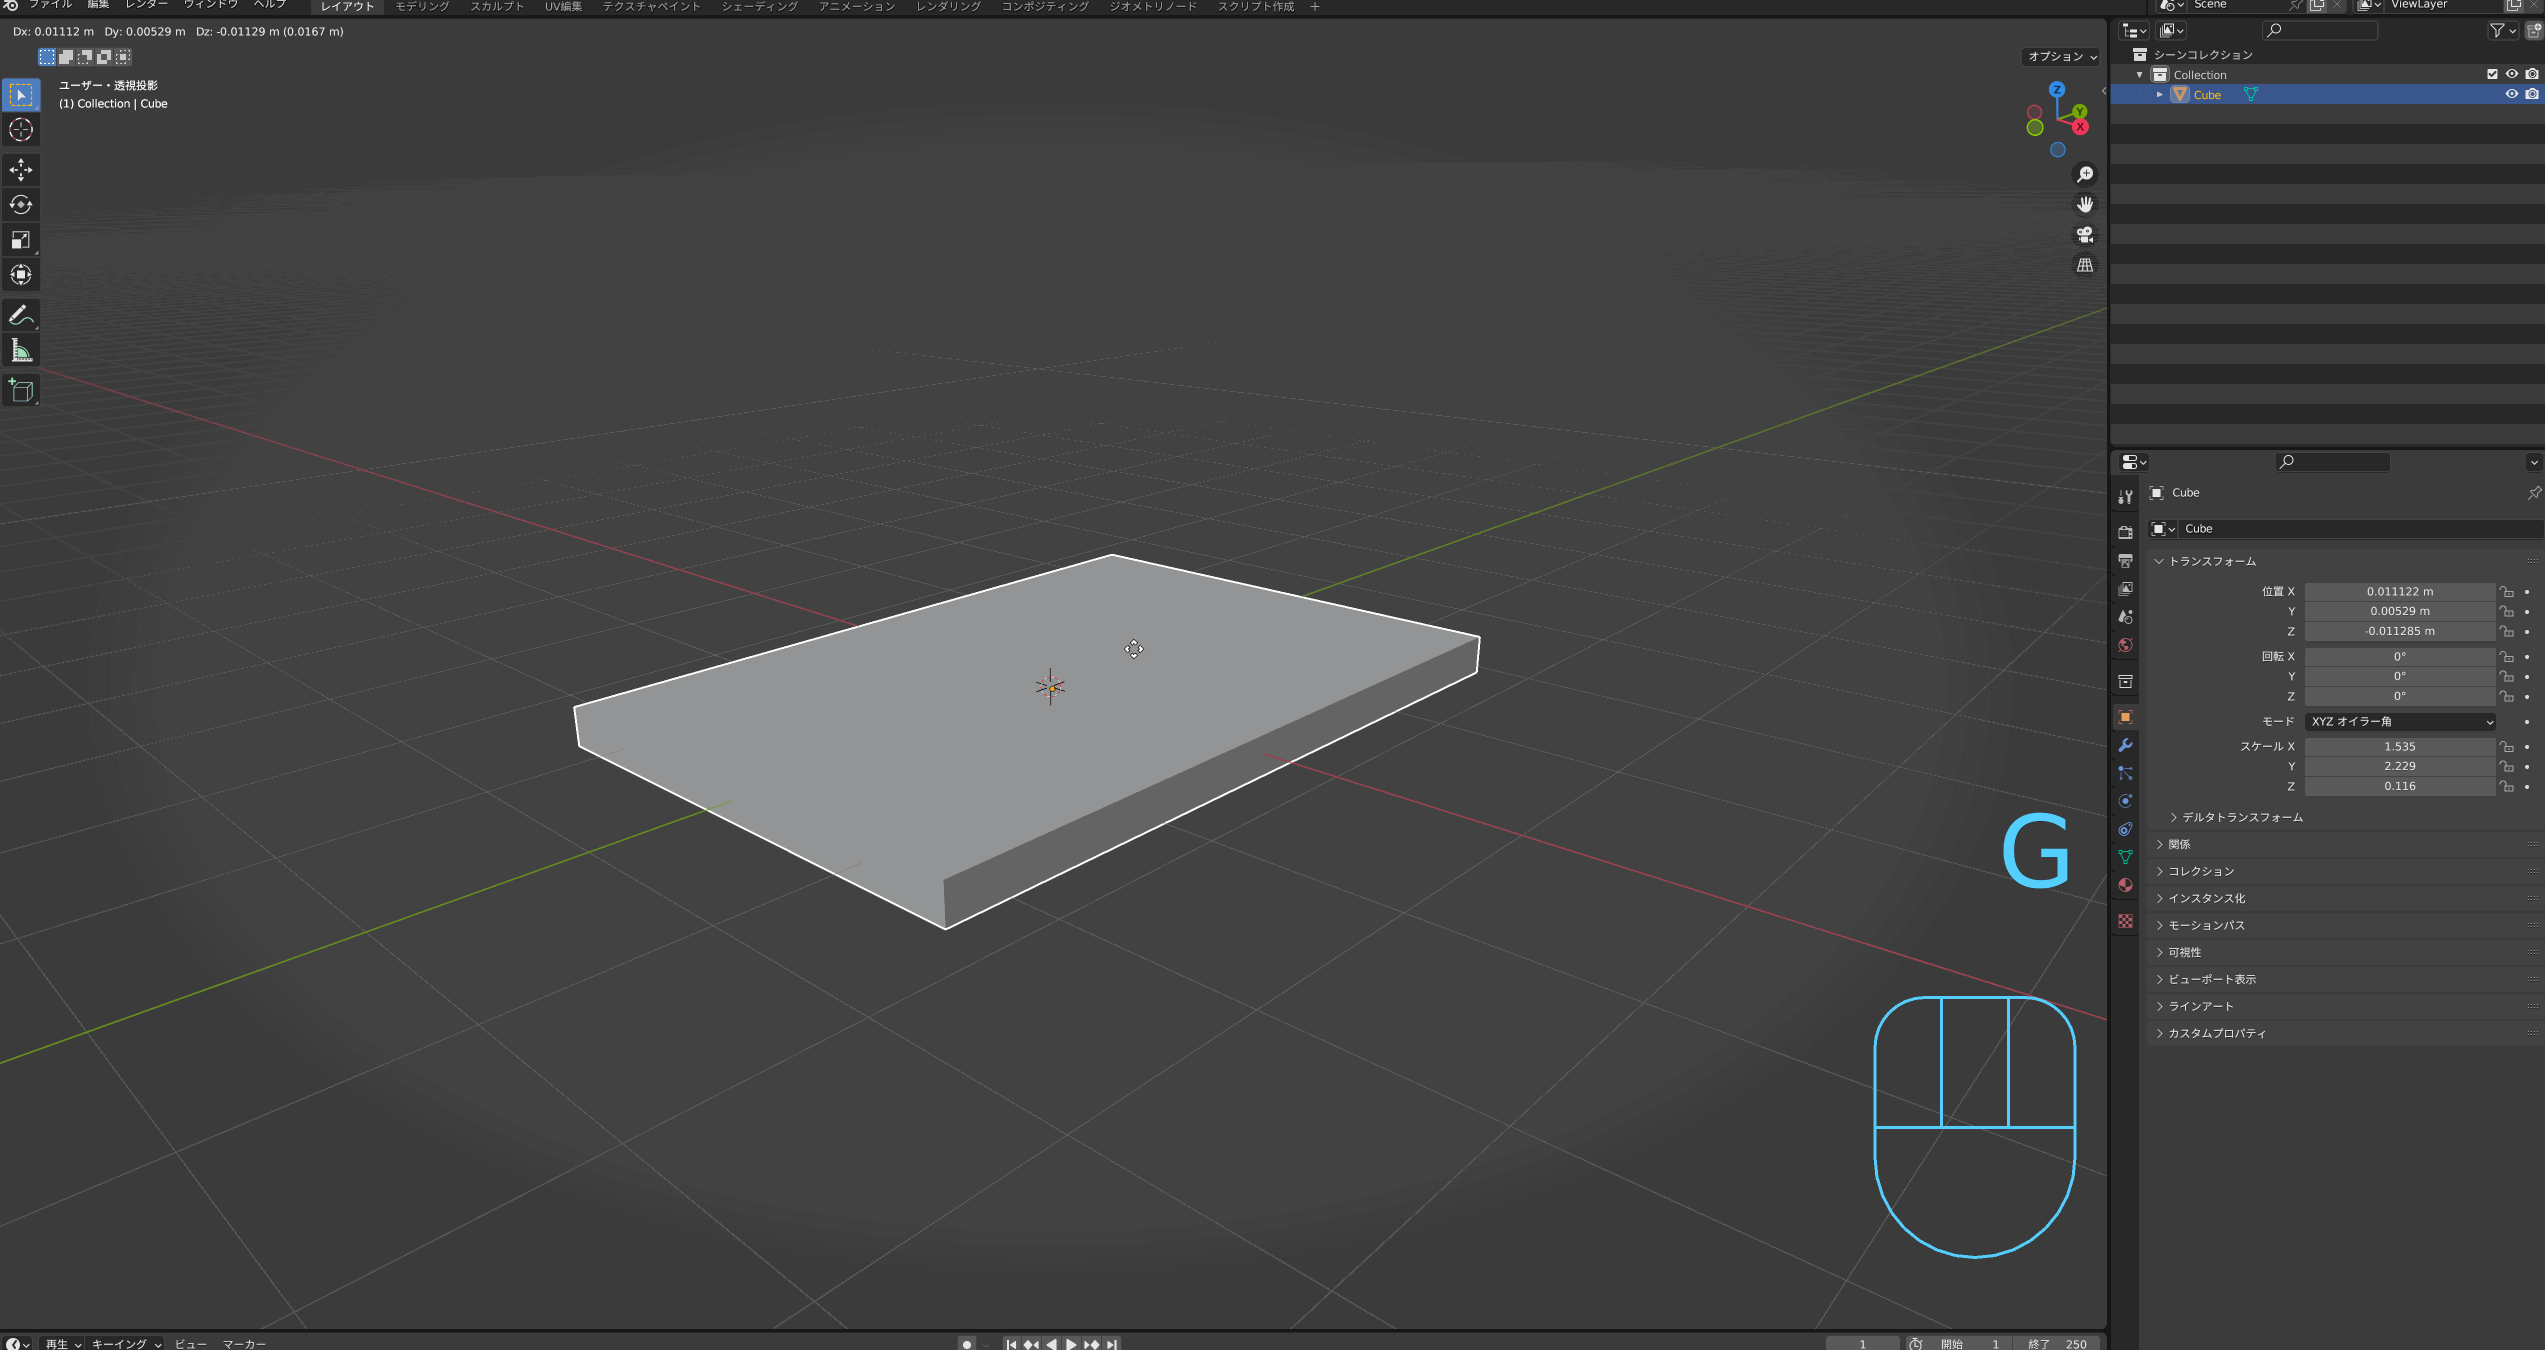Select the Move tool in toolbar
The height and width of the screenshot is (1350, 2545).
point(21,170)
